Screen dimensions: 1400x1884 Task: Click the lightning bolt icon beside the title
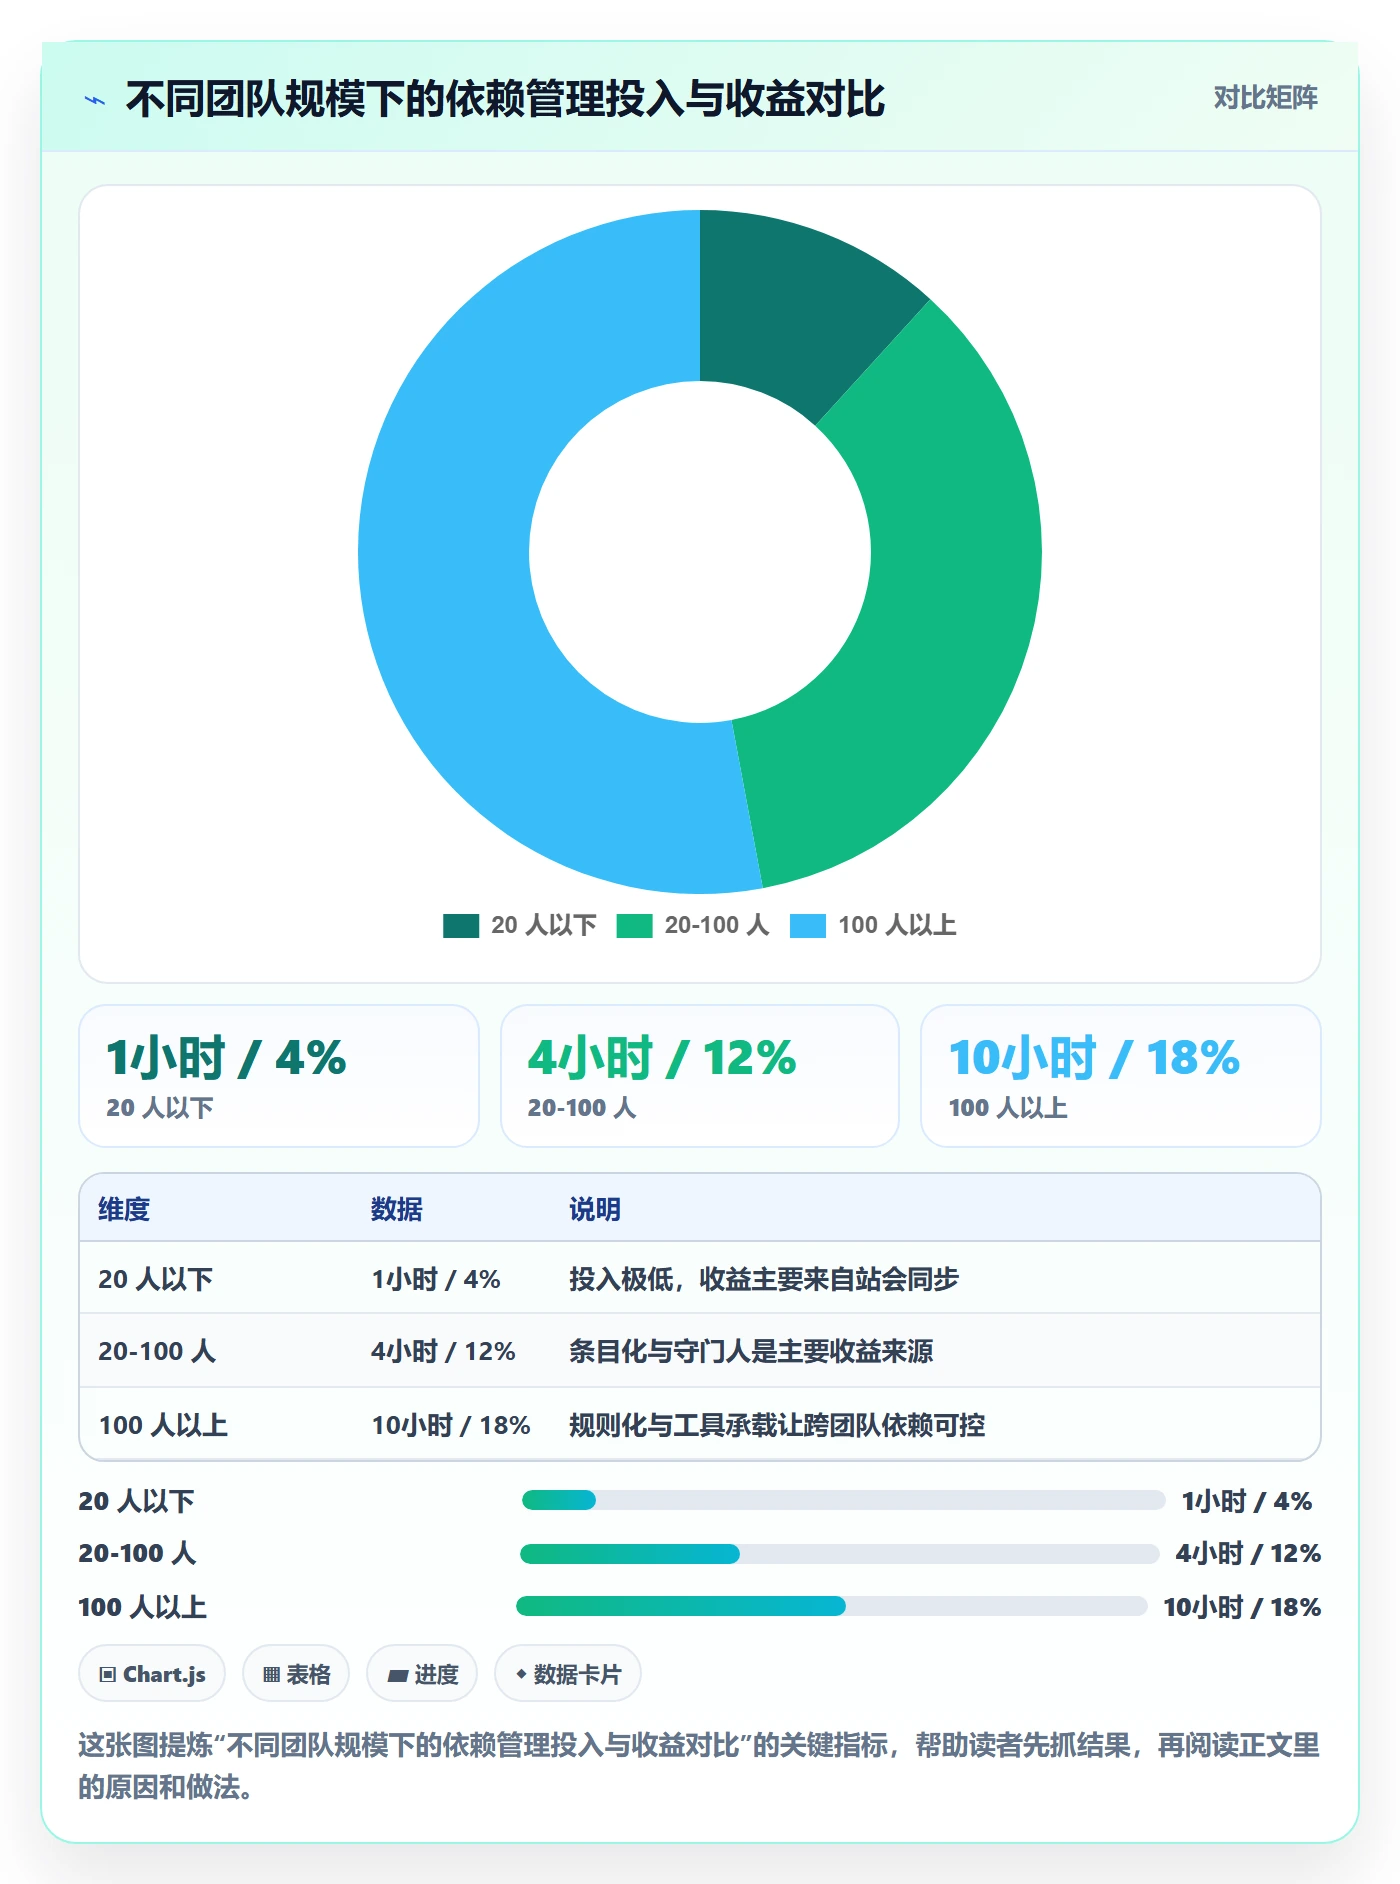pos(95,100)
